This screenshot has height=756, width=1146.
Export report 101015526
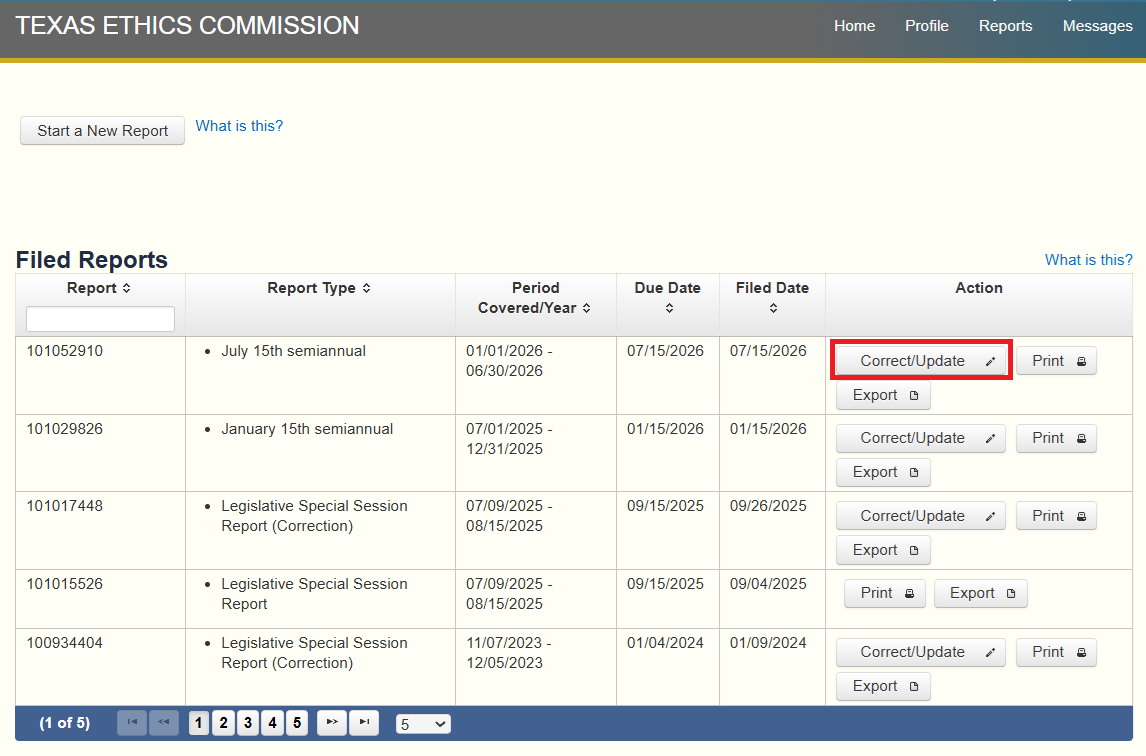(981, 593)
